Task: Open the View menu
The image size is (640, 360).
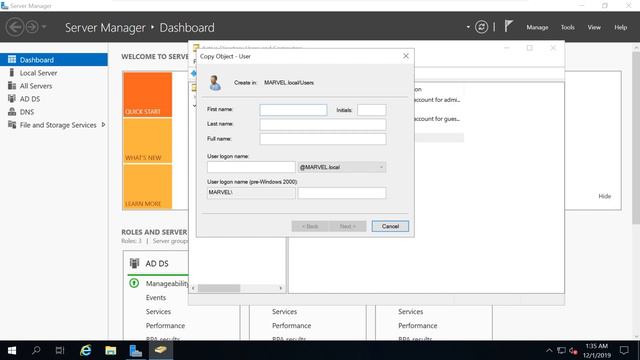Action: (594, 27)
